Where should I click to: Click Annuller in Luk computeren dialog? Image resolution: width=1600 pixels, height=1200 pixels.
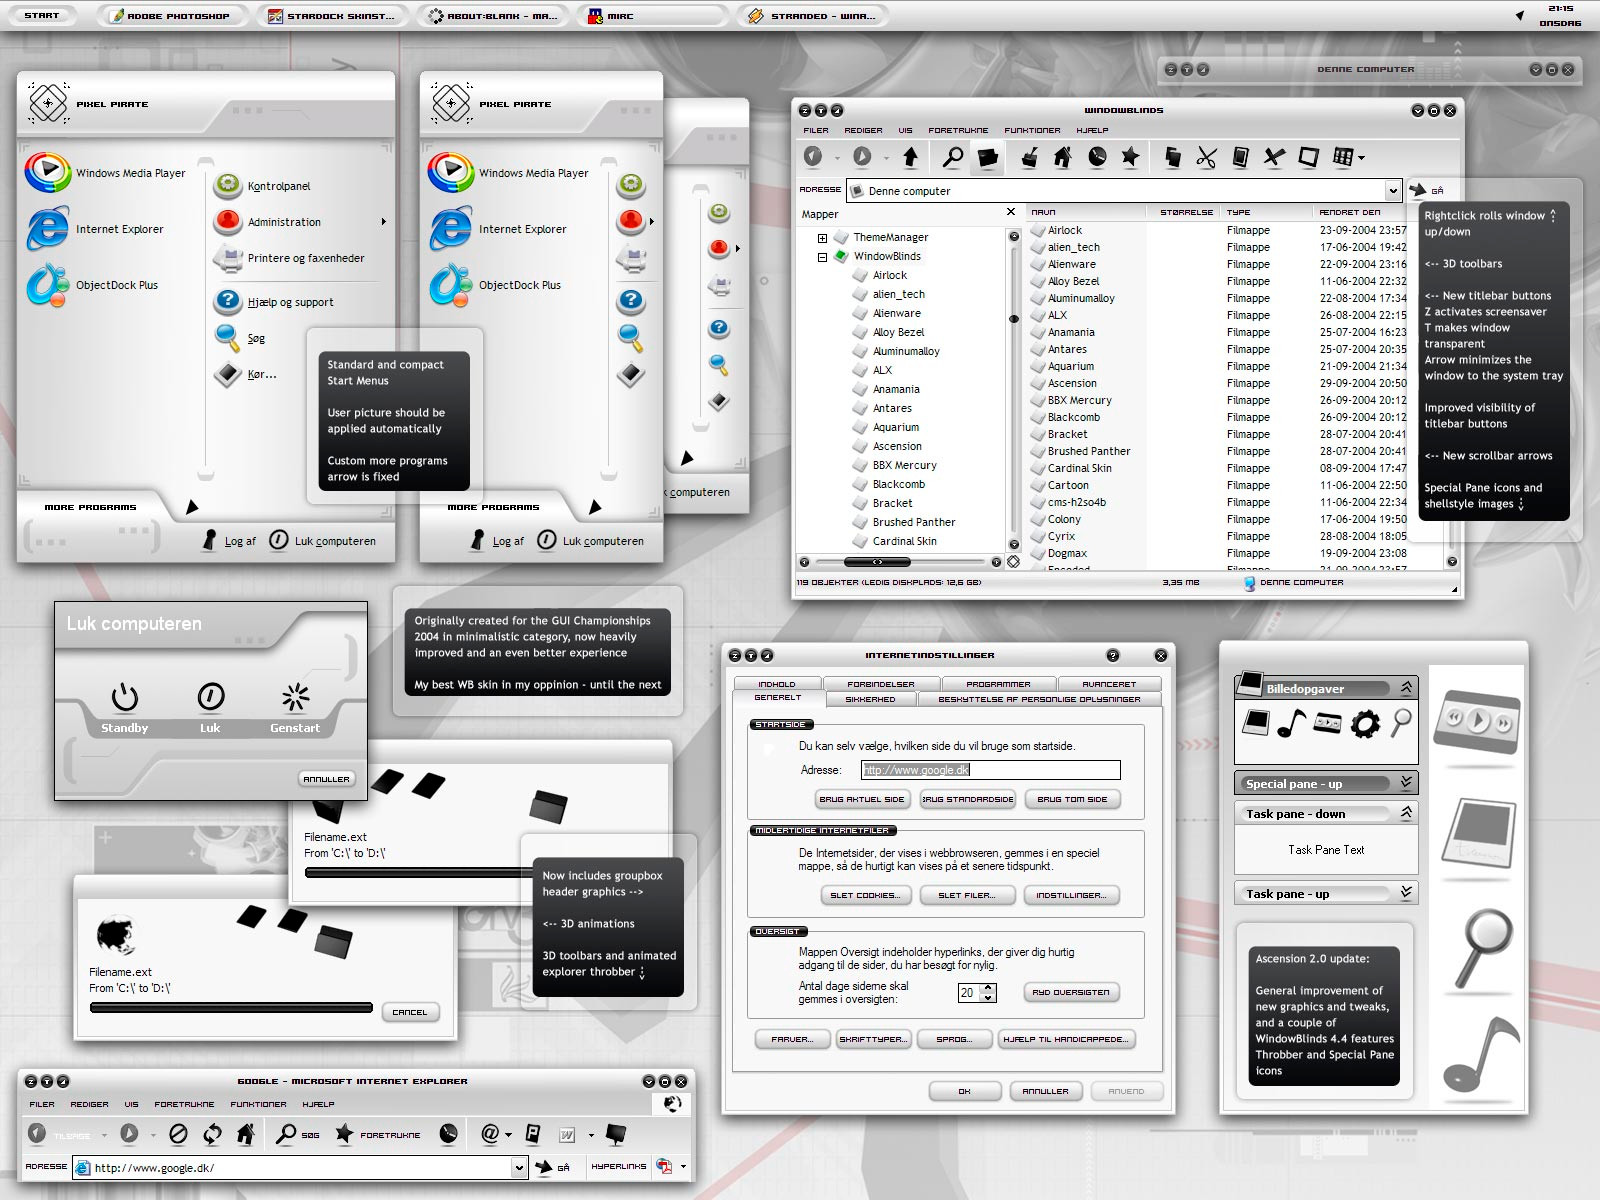point(326,779)
